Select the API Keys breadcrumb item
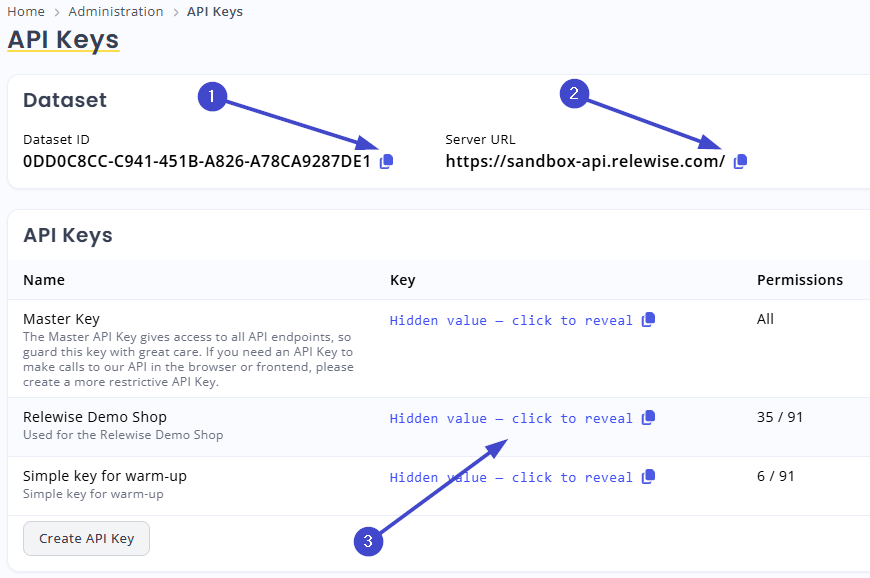The height and width of the screenshot is (578, 870). point(215,12)
